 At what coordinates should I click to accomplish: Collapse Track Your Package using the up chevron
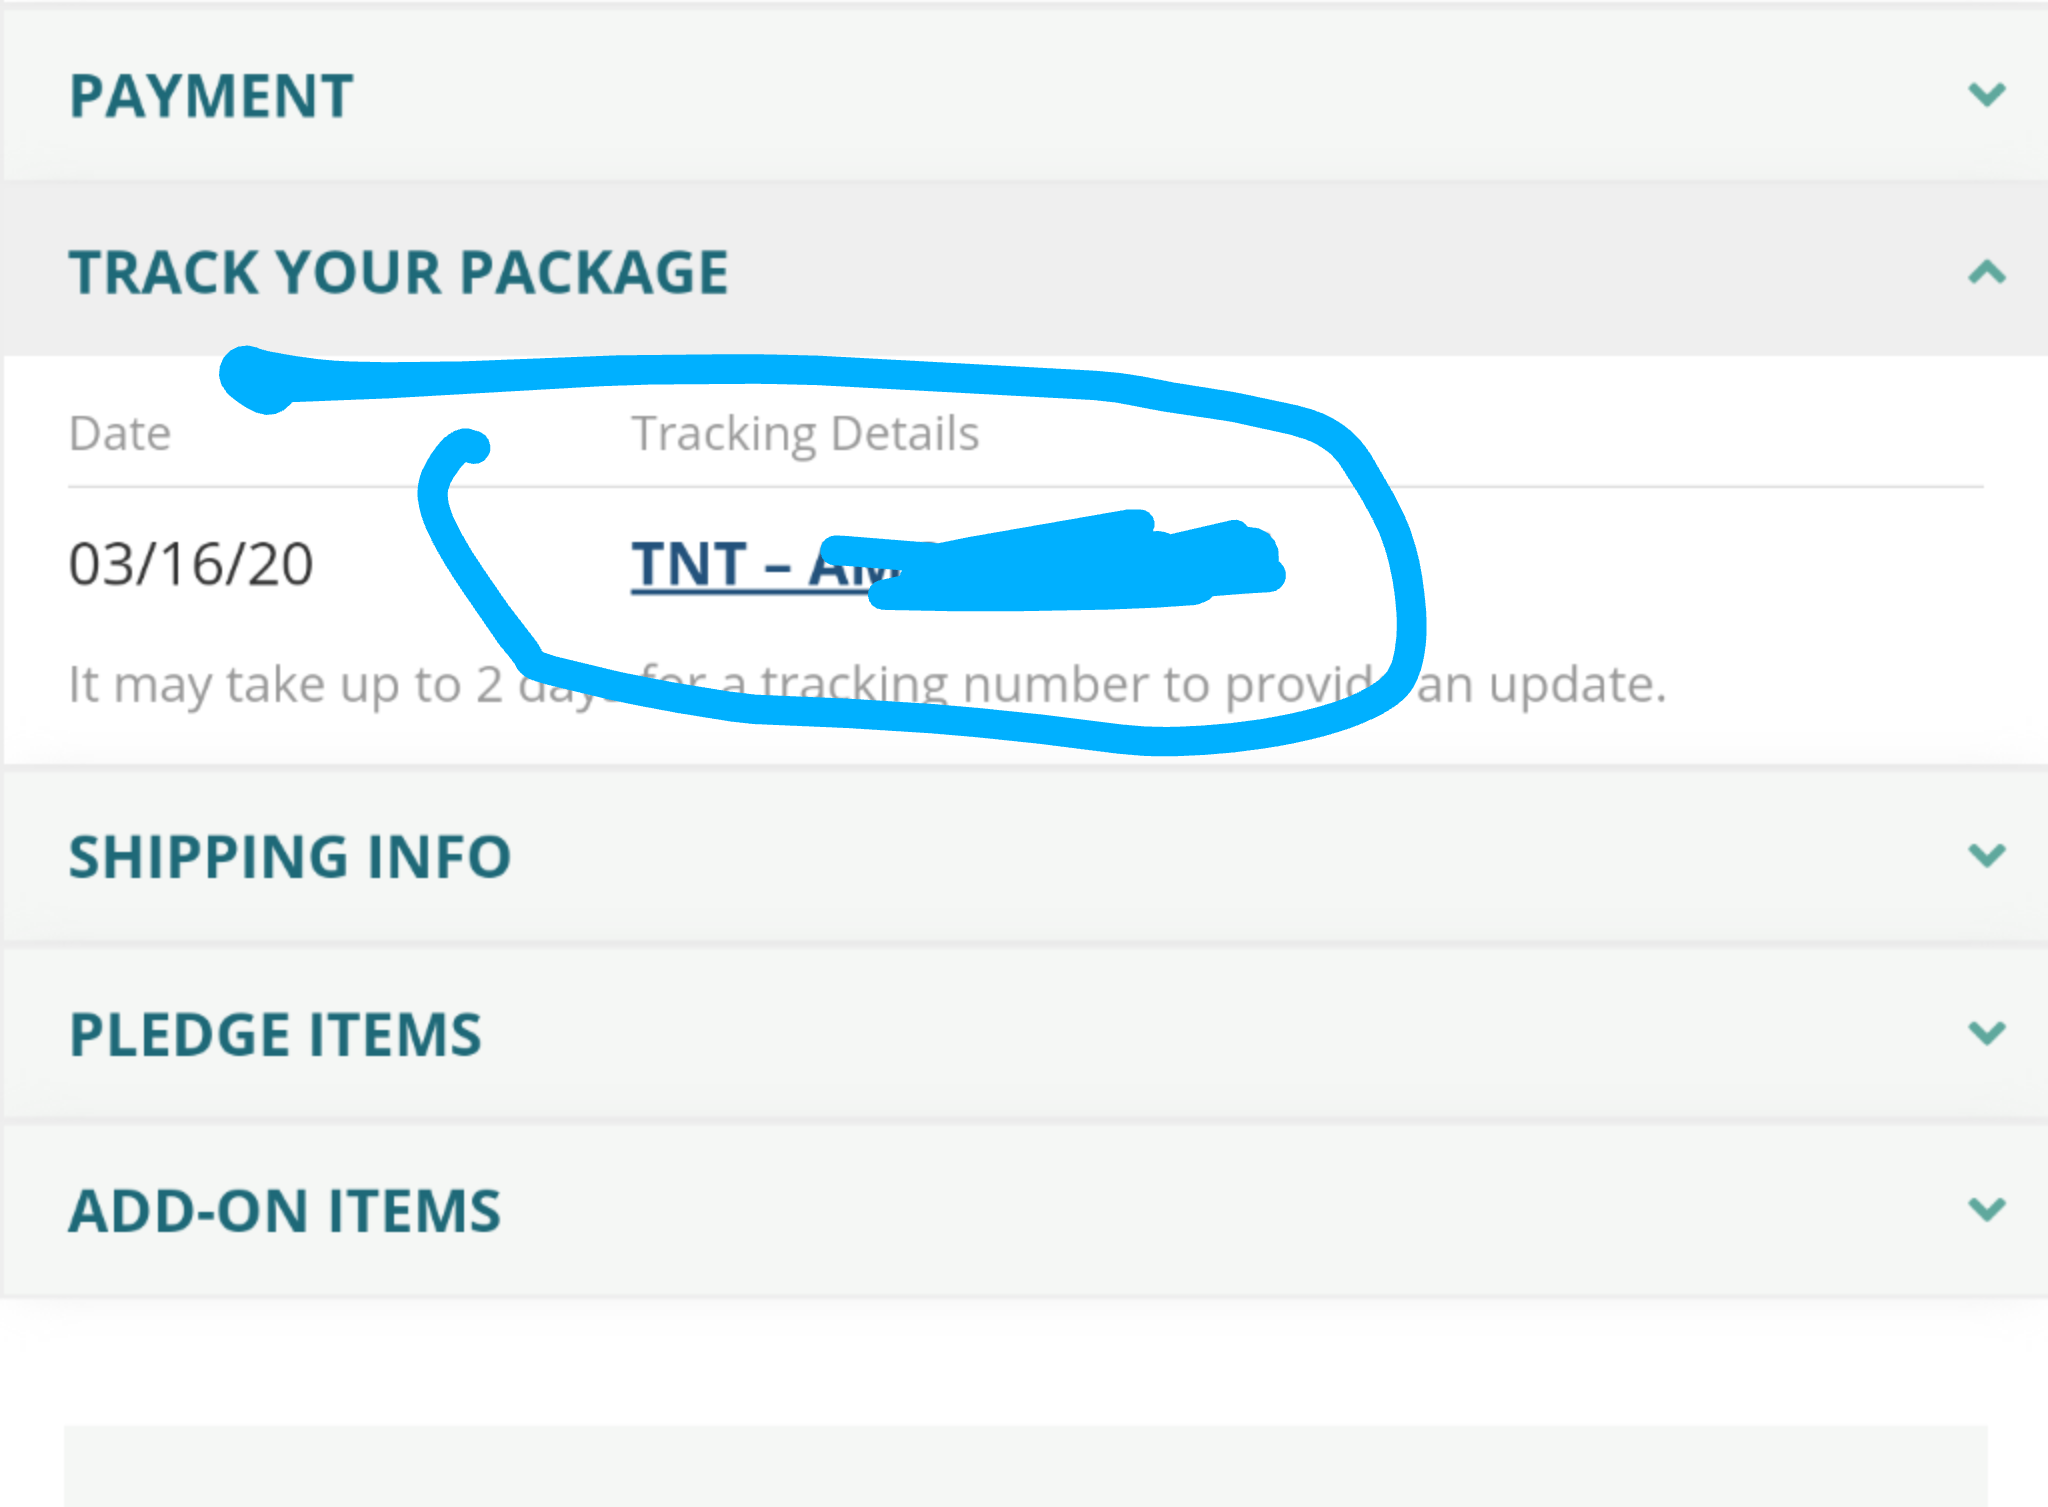(x=1987, y=272)
